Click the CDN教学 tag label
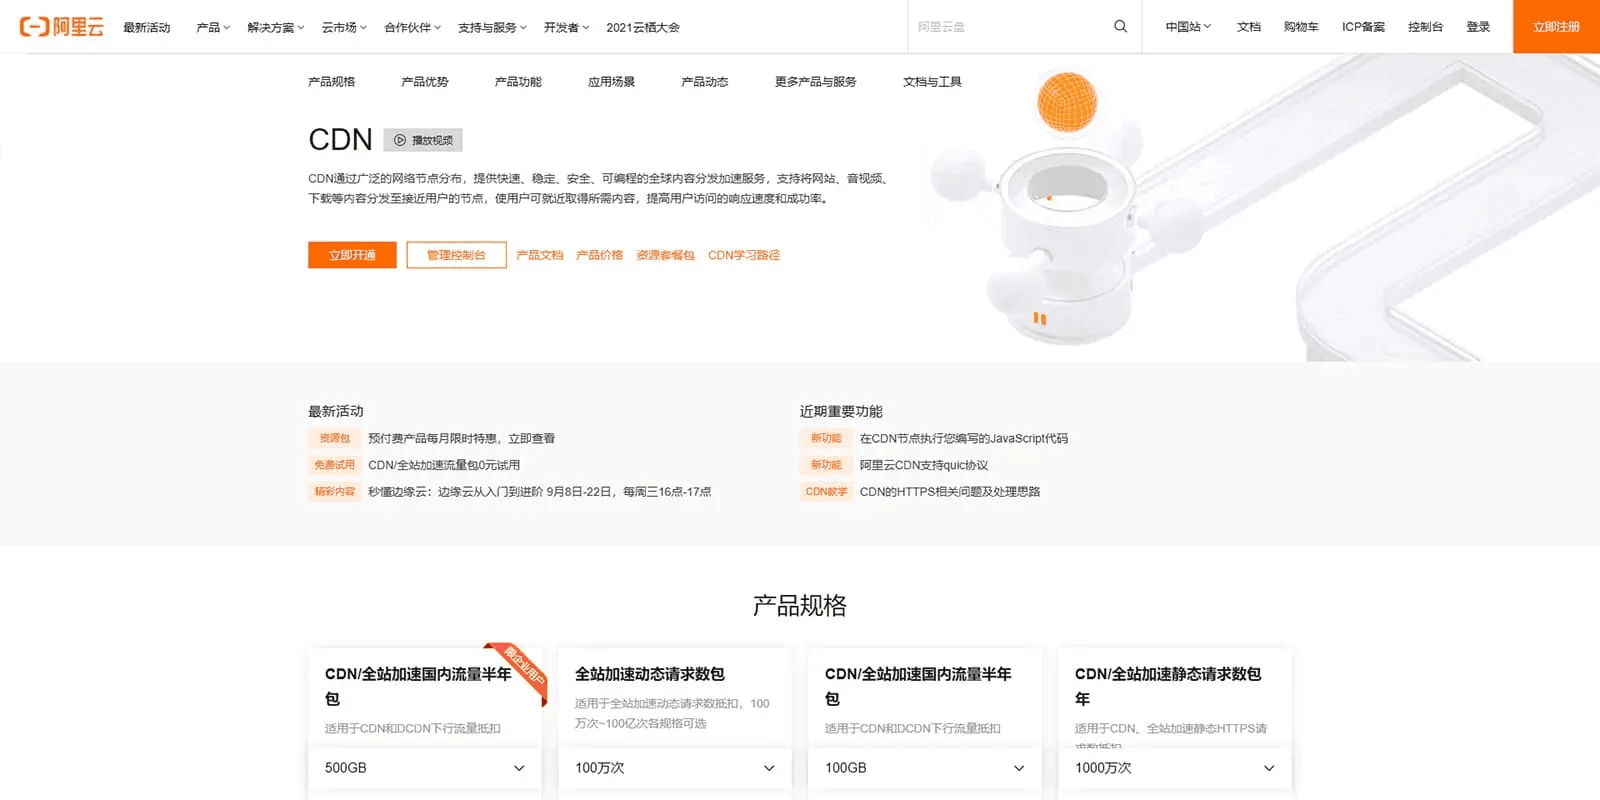The image size is (1600, 800). pos(826,492)
